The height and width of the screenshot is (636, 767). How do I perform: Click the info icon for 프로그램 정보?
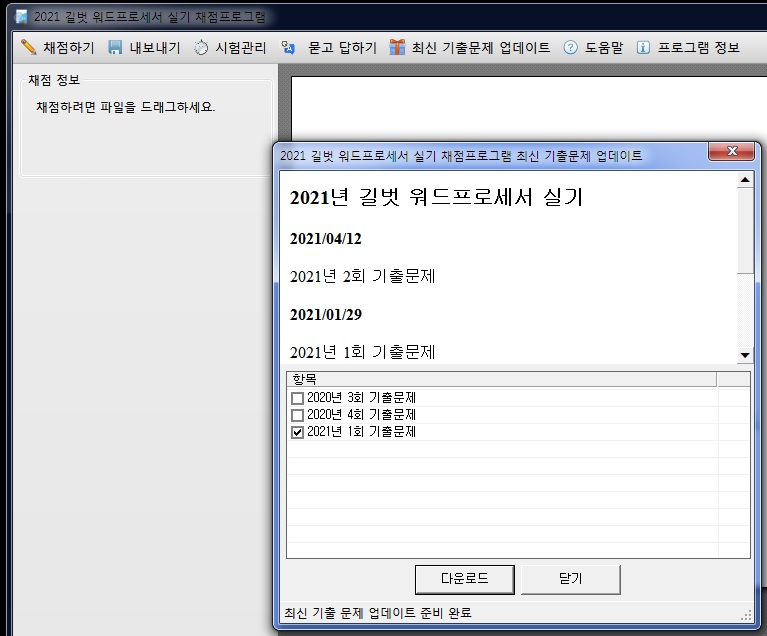click(x=643, y=47)
